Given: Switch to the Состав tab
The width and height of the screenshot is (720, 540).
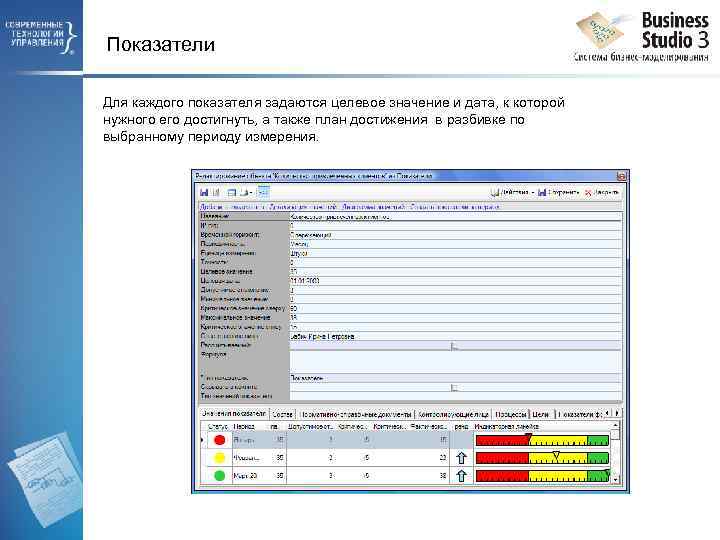Looking at the screenshot, I should point(282,414).
